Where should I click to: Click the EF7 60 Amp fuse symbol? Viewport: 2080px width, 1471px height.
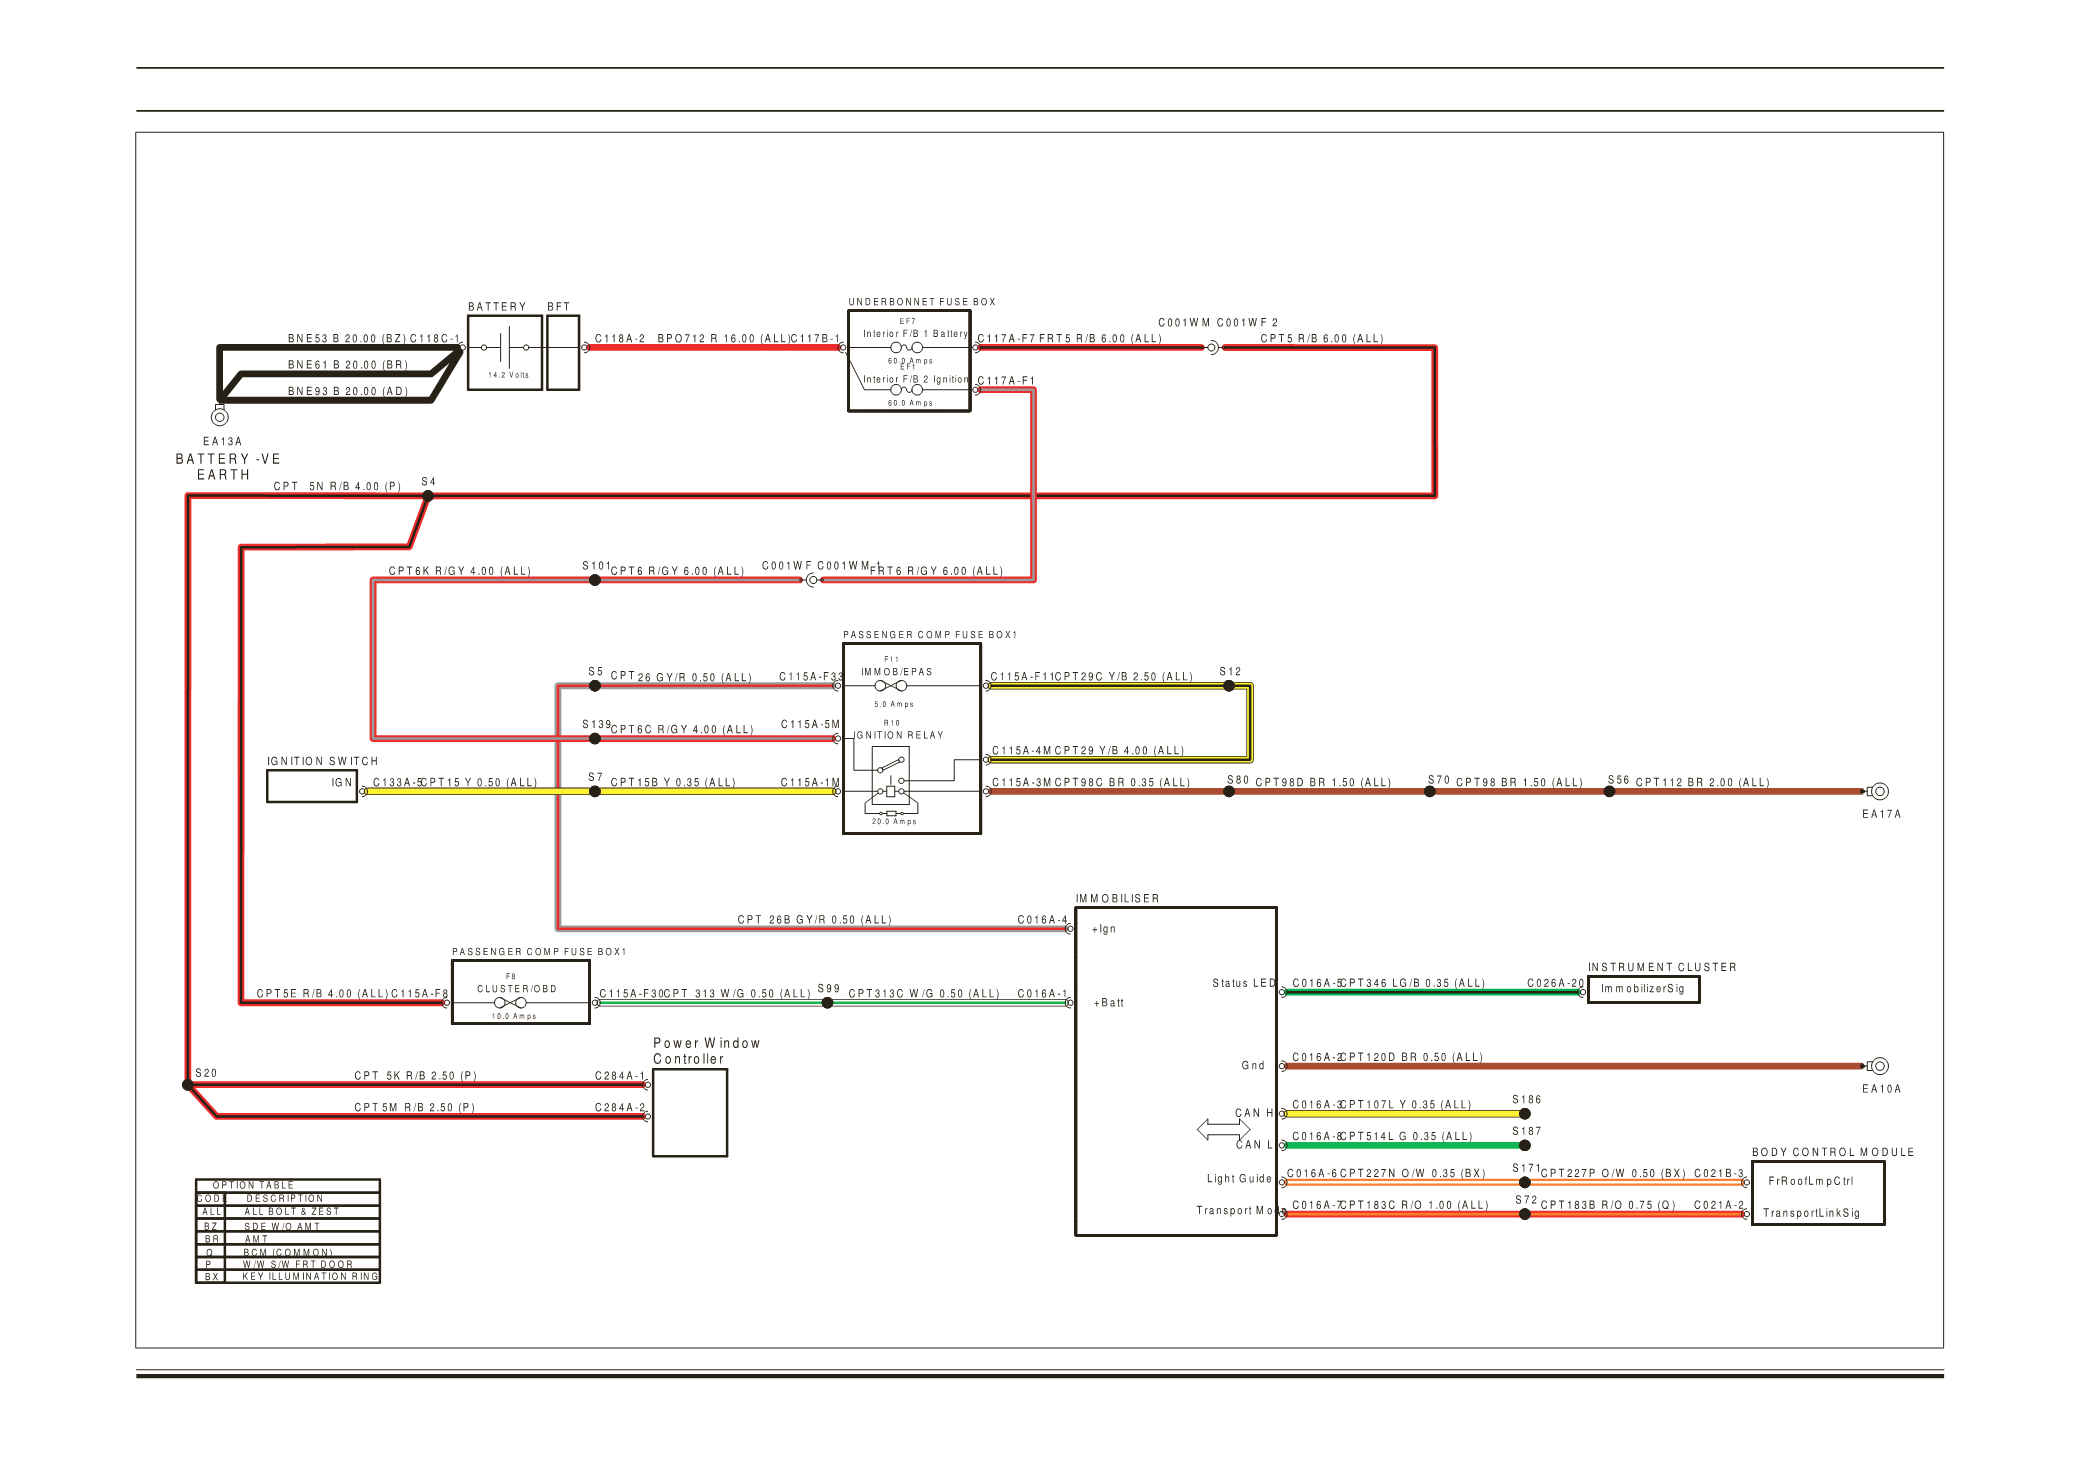906,348
